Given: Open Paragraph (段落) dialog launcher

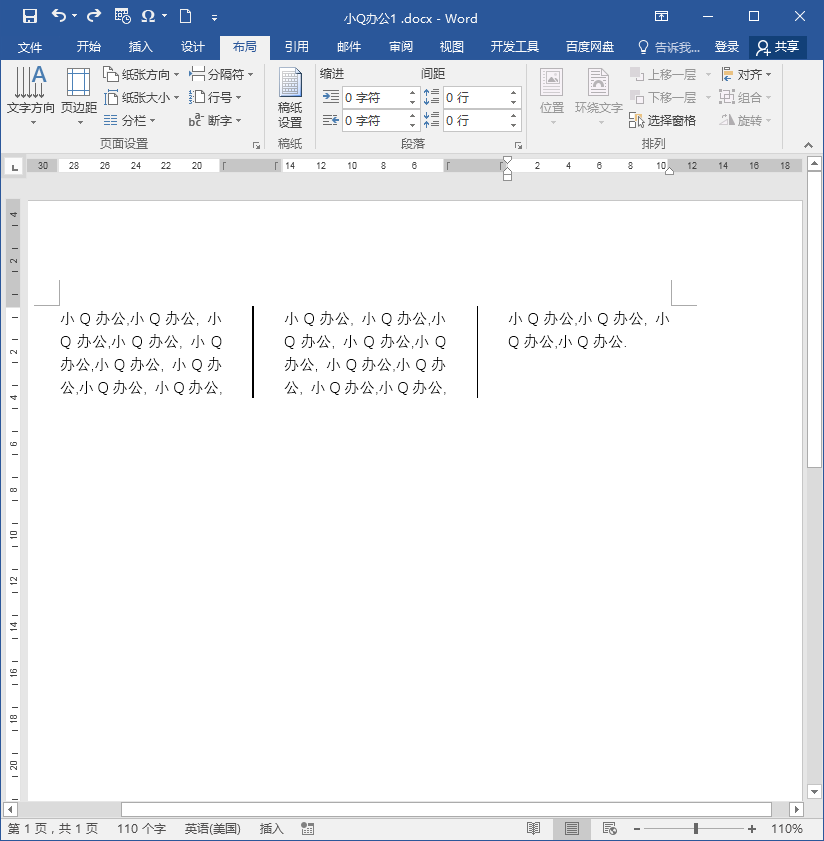Looking at the screenshot, I should (x=518, y=145).
